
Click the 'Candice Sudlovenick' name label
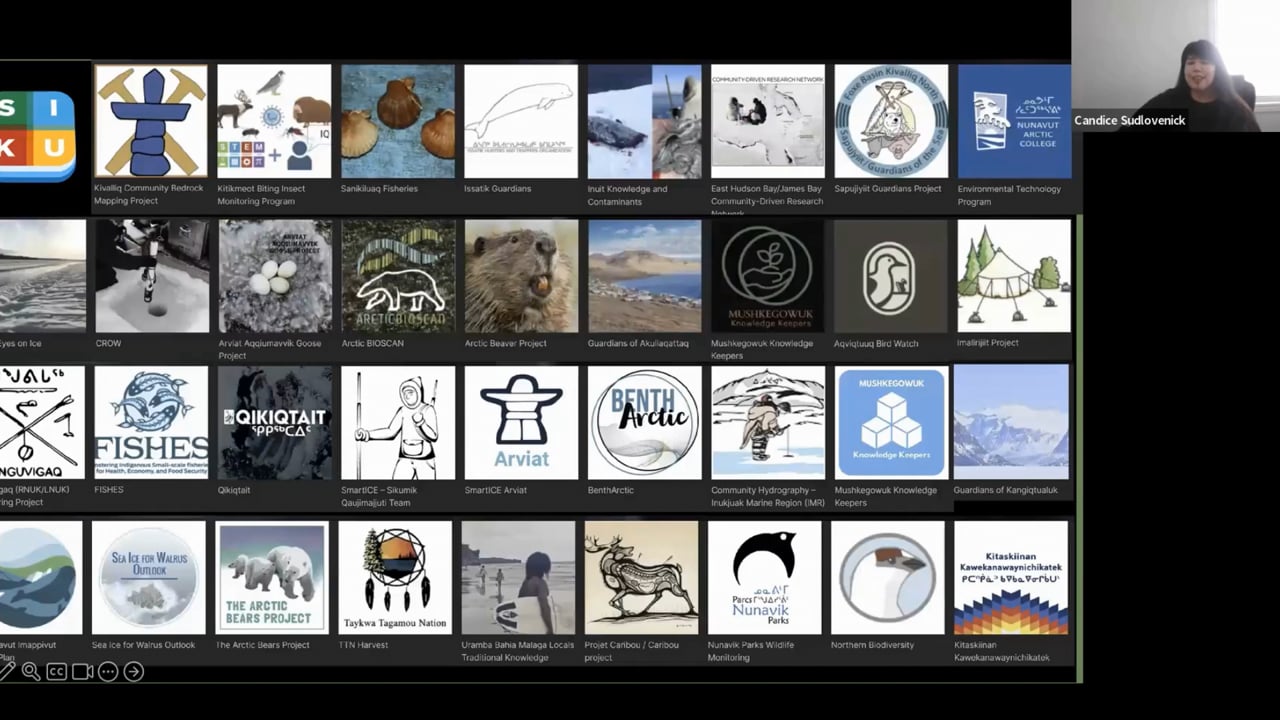(x=1129, y=120)
